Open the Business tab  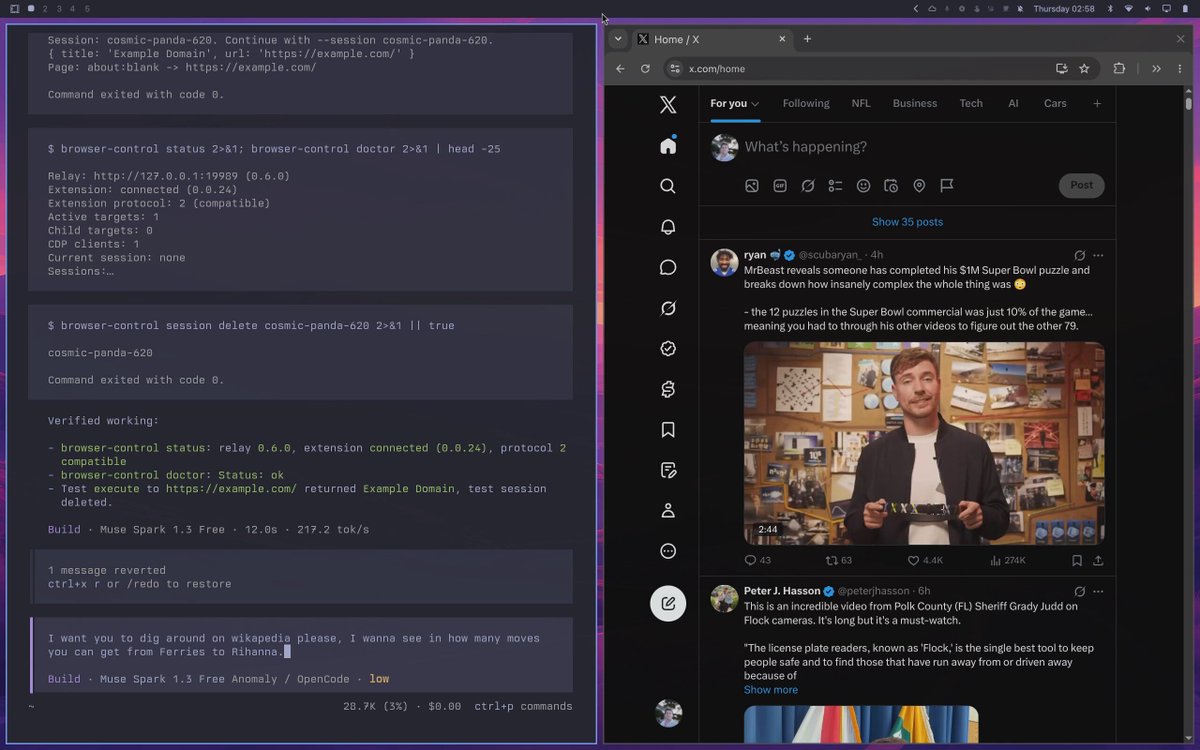coord(915,104)
